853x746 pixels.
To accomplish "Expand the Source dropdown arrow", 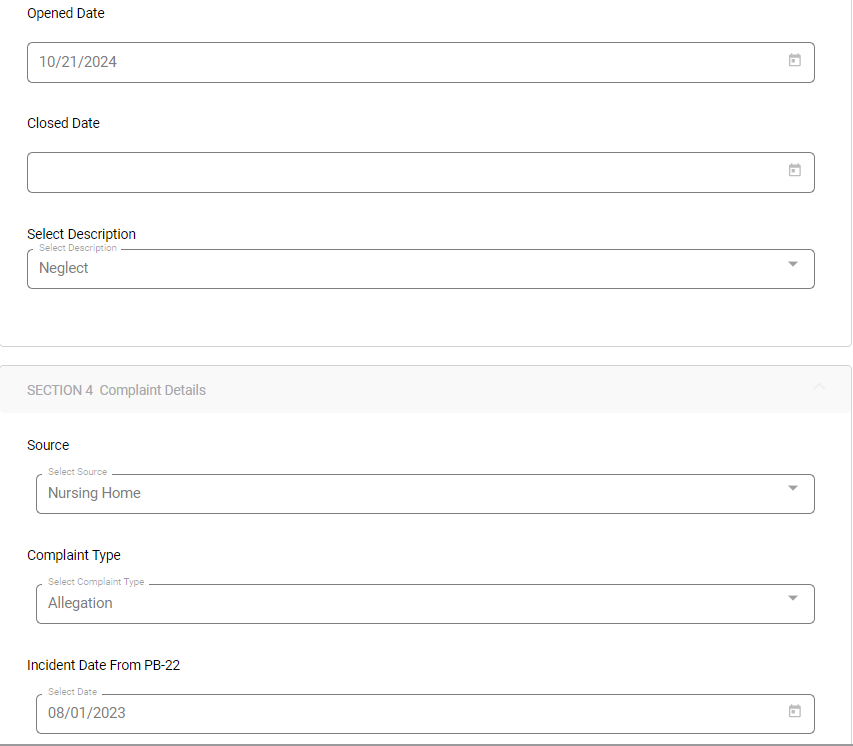I will pyautogui.click(x=793, y=489).
